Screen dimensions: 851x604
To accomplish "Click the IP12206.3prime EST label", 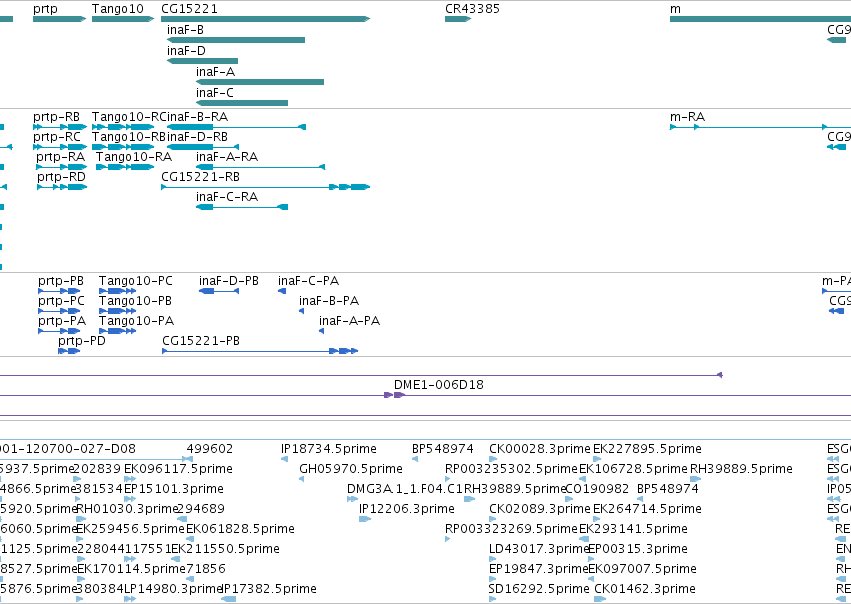I will coord(407,509).
